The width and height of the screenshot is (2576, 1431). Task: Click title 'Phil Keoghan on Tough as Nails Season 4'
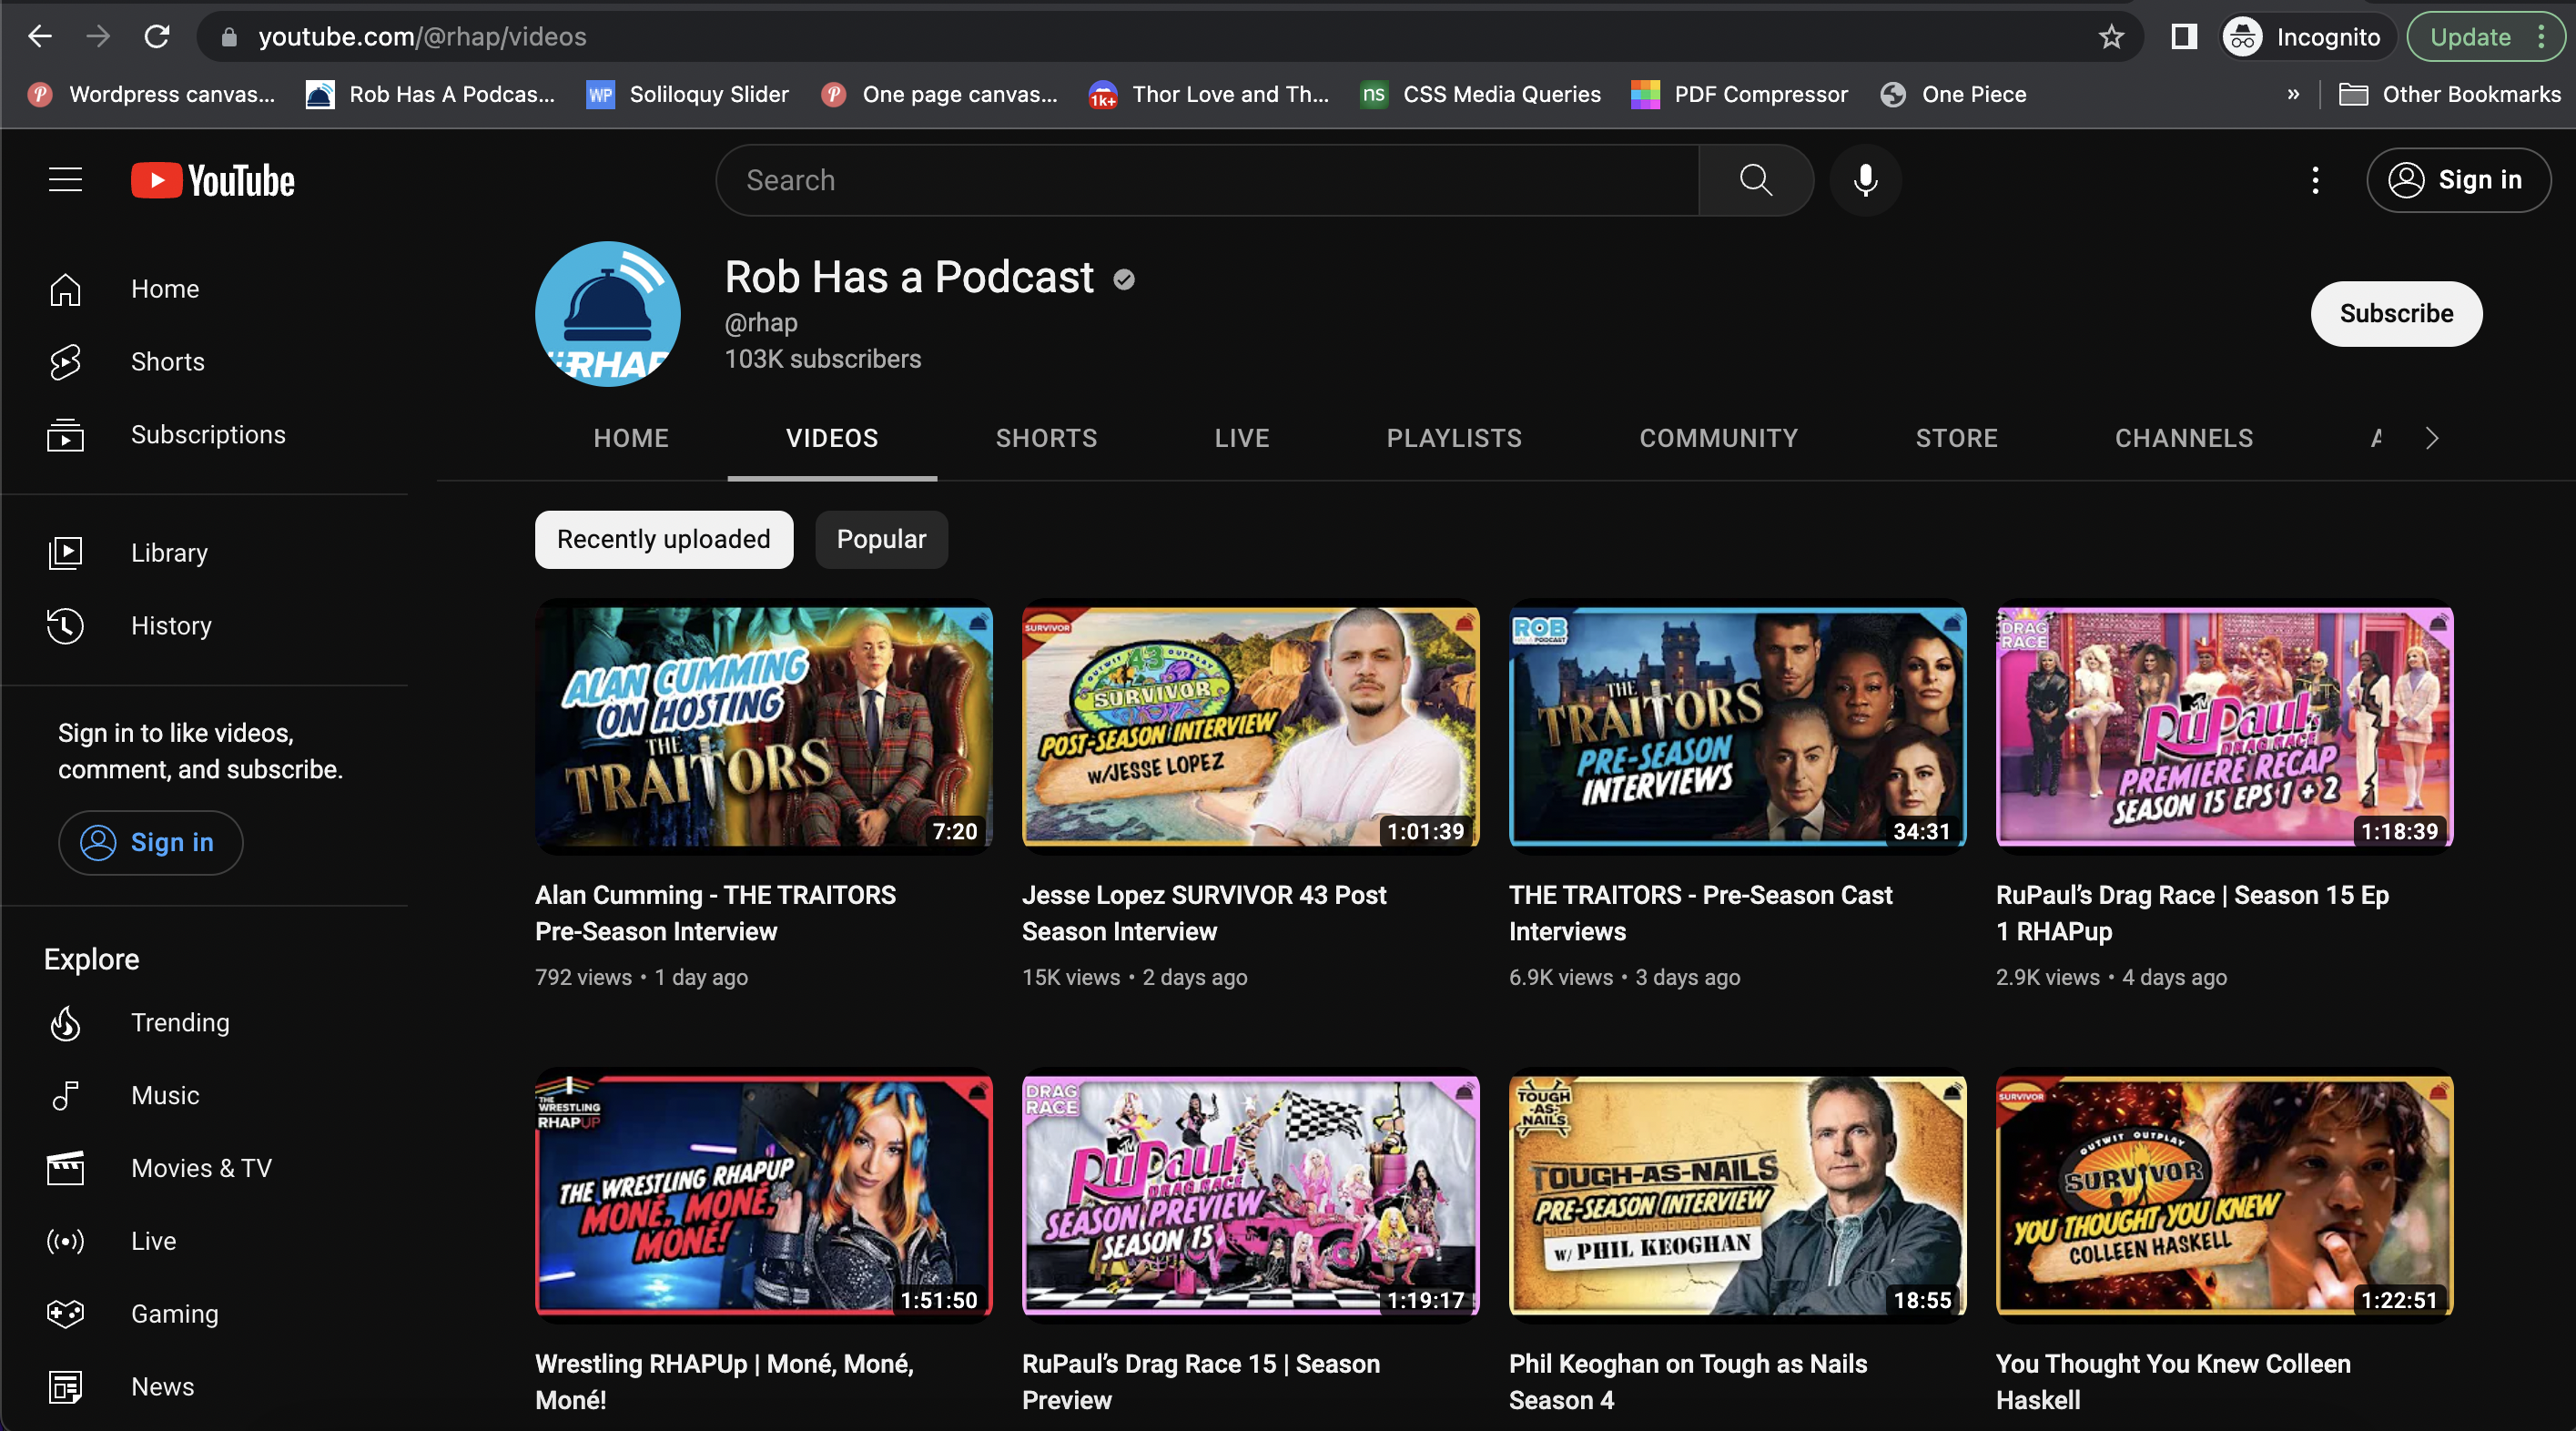coord(1688,1383)
